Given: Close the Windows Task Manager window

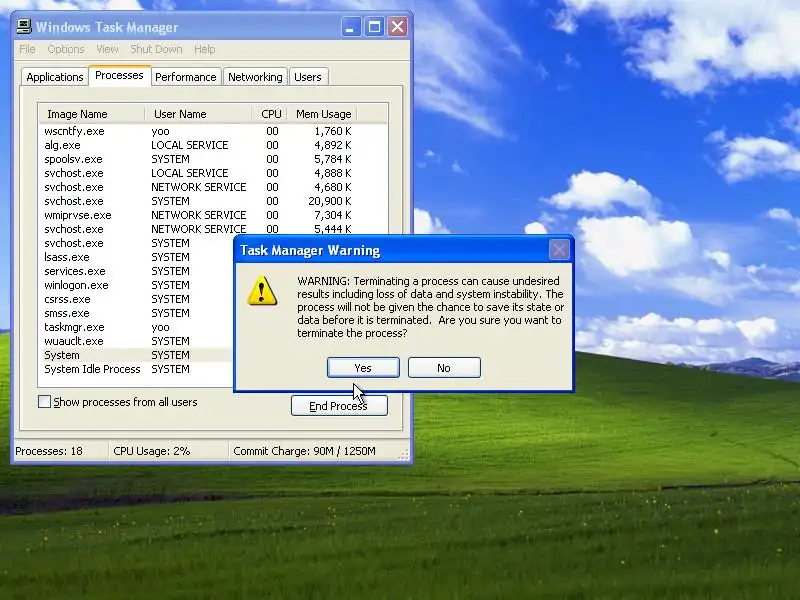Looking at the screenshot, I should point(397,27).
